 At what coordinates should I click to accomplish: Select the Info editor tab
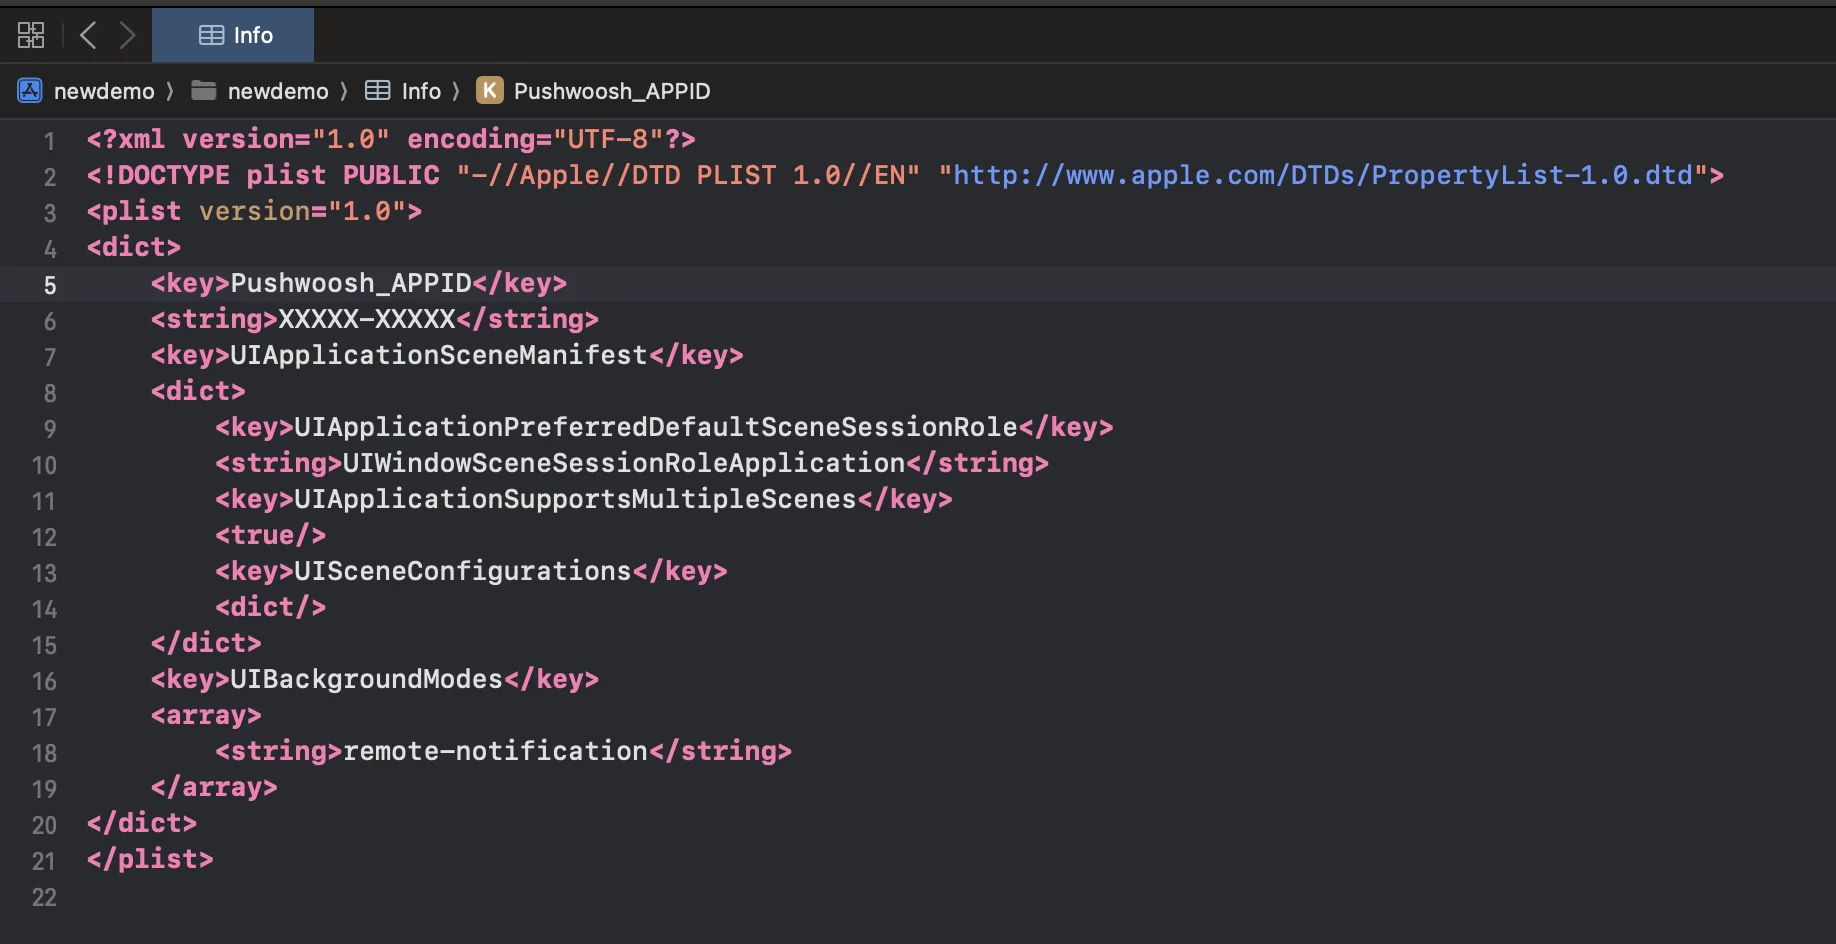tap(234, 35)
